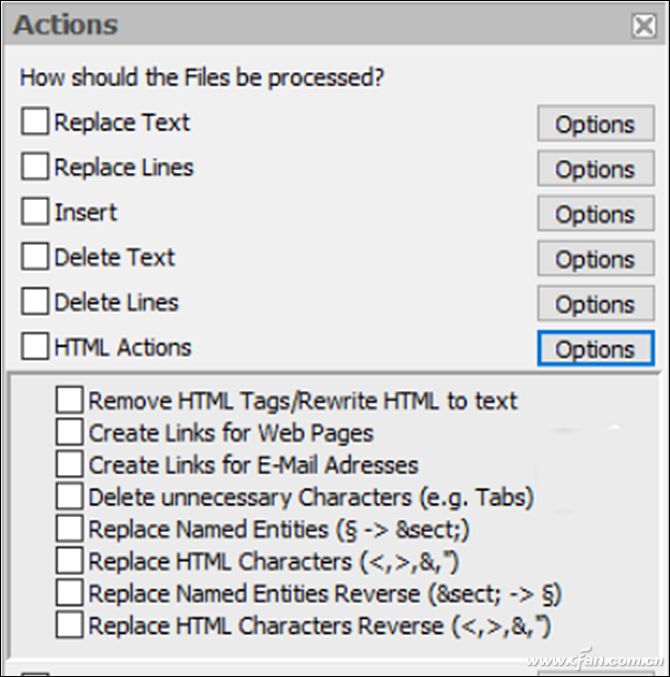Select Replace HTML Characters Reverse checkbox
The width and height of the screenshot is (670, 677).
click(x=69, y=626)
